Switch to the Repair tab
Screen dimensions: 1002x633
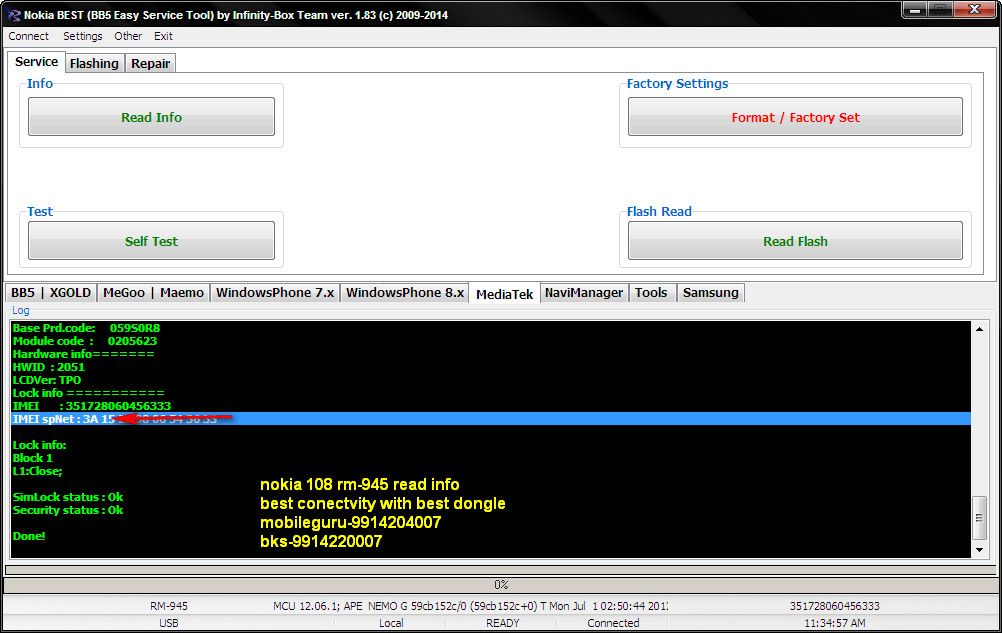[x=150, y=63]
